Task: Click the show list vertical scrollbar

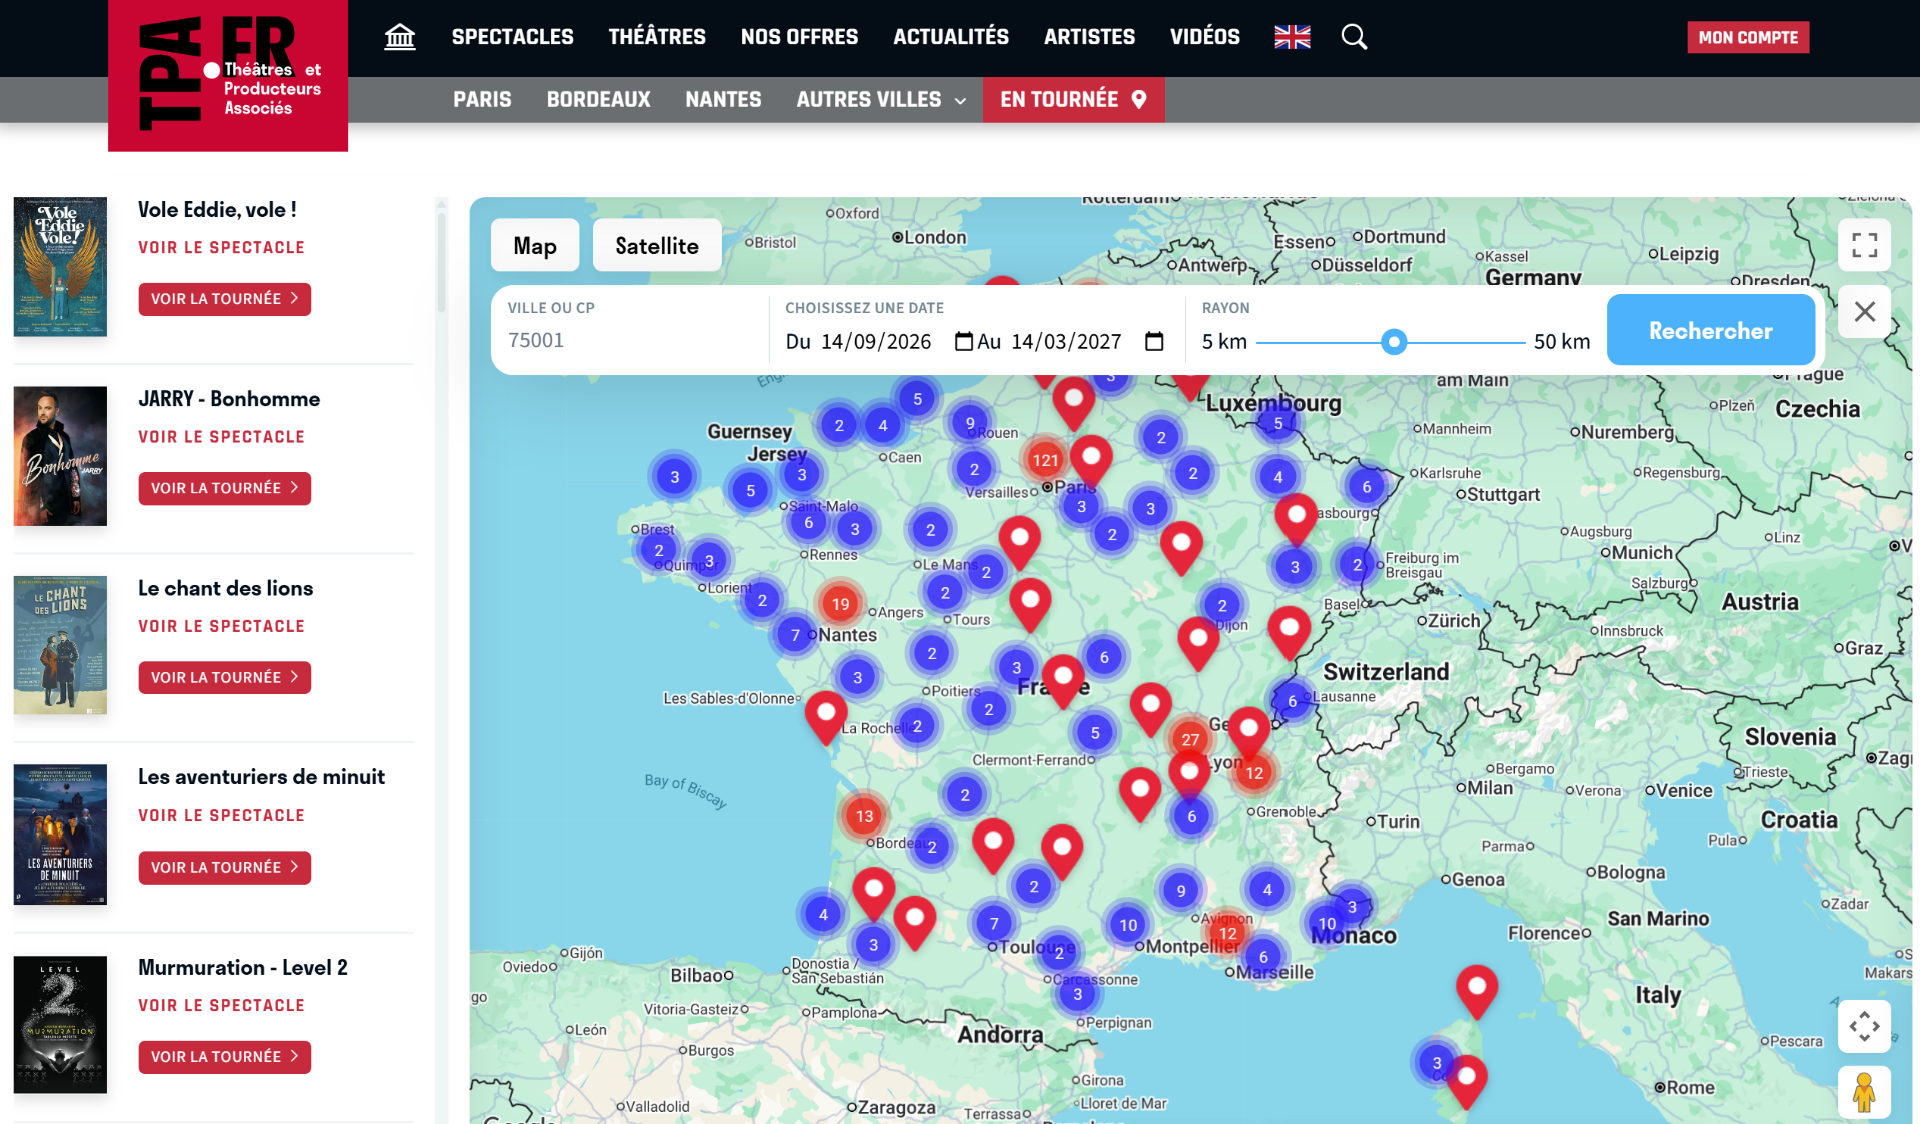Action: (441, 260)
